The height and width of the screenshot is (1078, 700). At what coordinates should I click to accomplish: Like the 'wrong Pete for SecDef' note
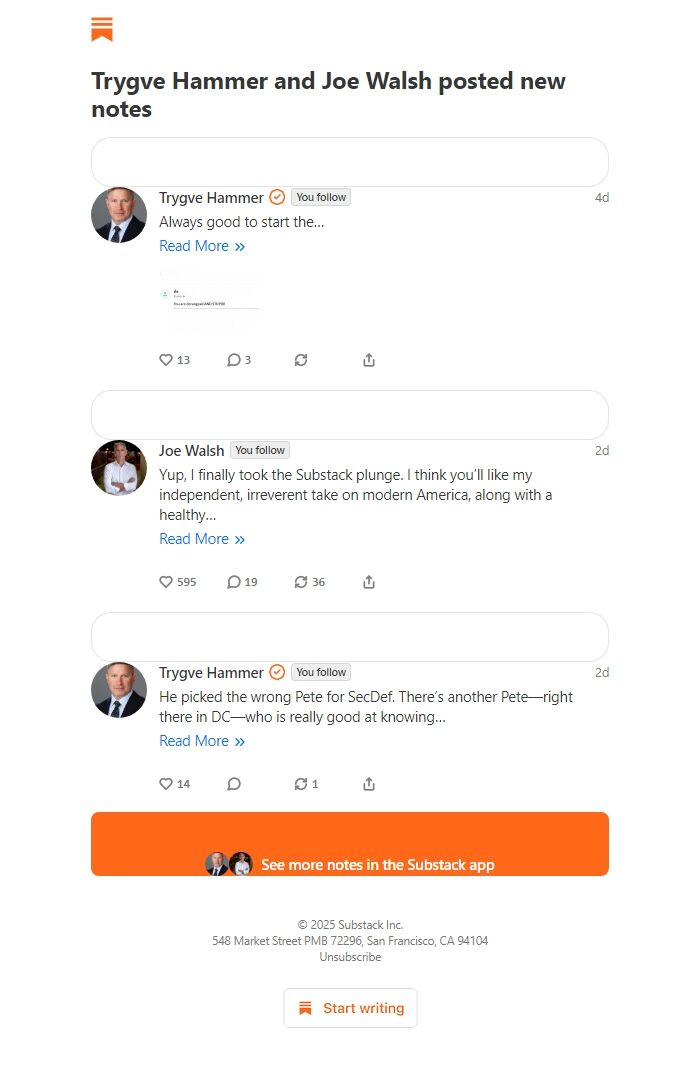[174, 784]
